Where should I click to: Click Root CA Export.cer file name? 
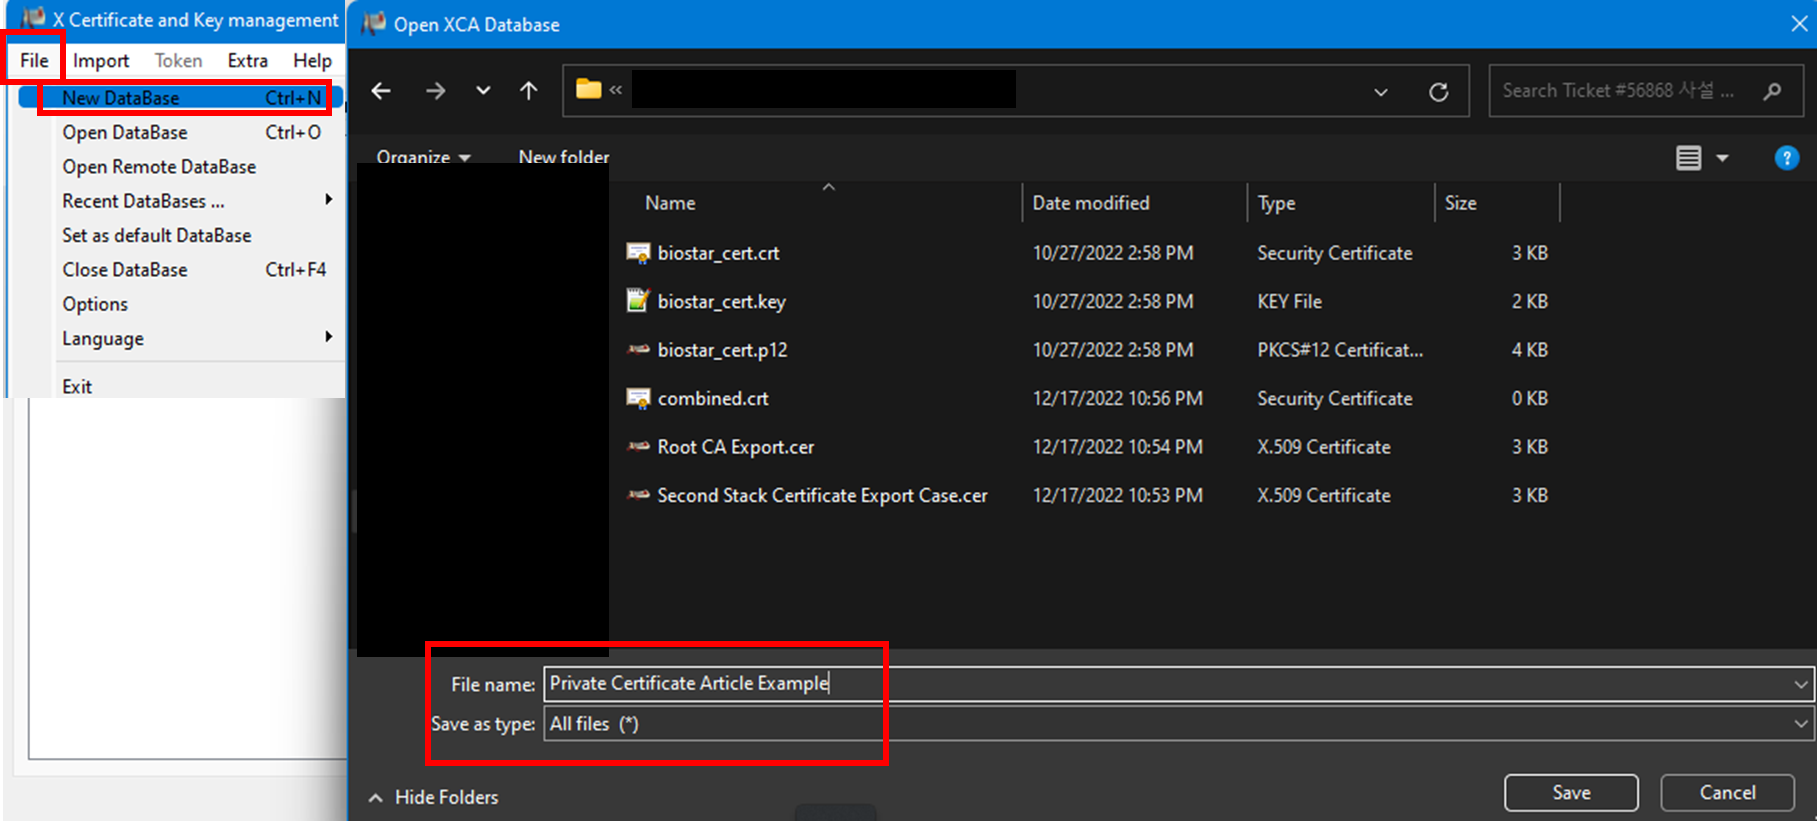pyautogui.click(x=735, y=447)
